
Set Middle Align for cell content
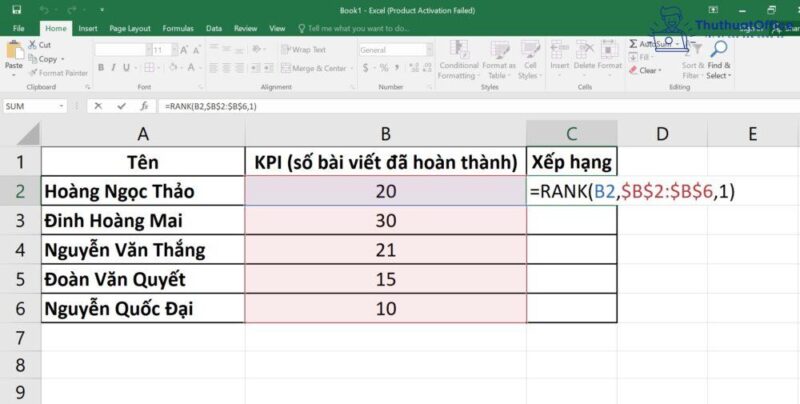(x=227, y=49)
